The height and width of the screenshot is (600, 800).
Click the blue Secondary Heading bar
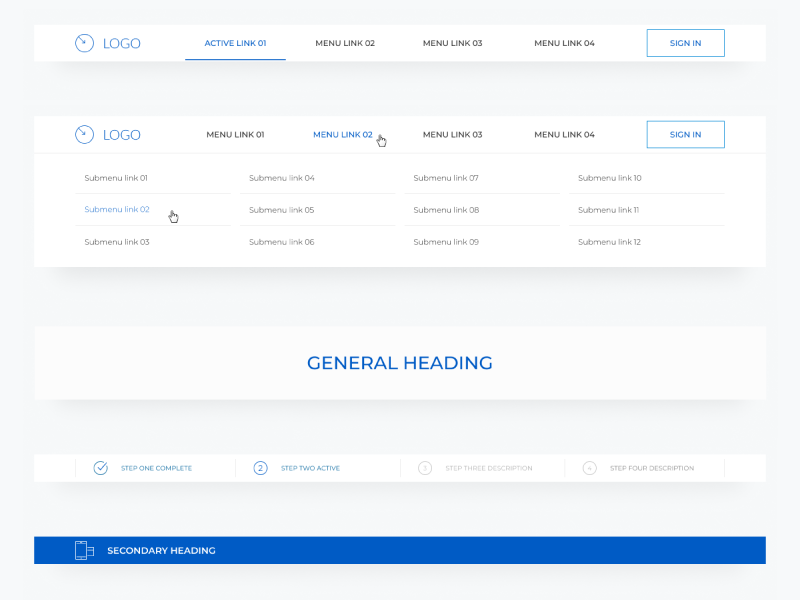click(x=400, y=549)
